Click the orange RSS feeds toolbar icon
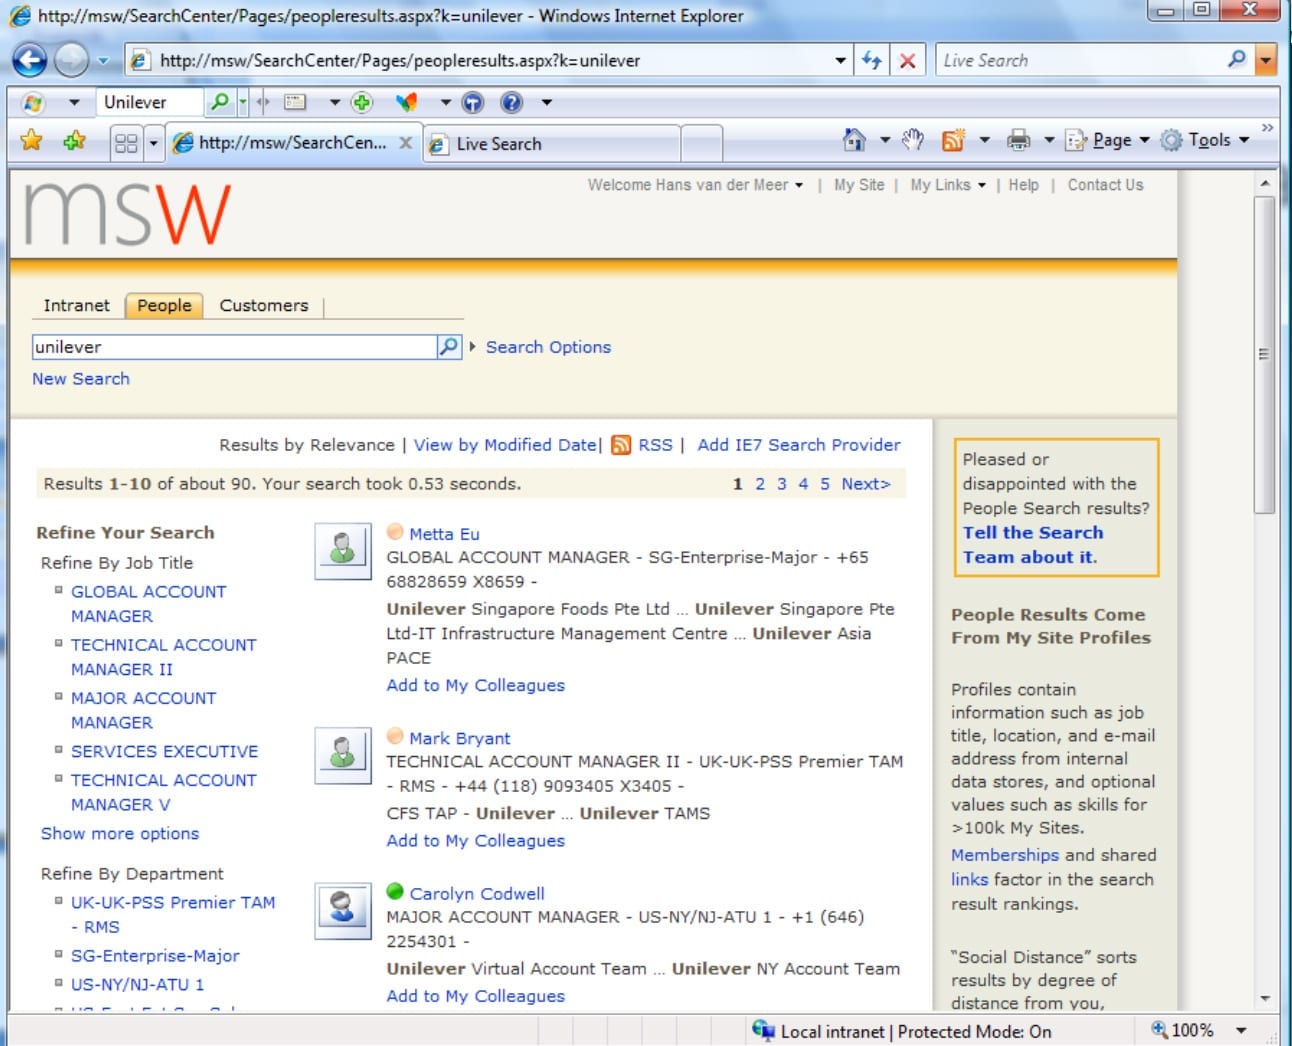The image size is (1292, 1046). tap(953, 141)
